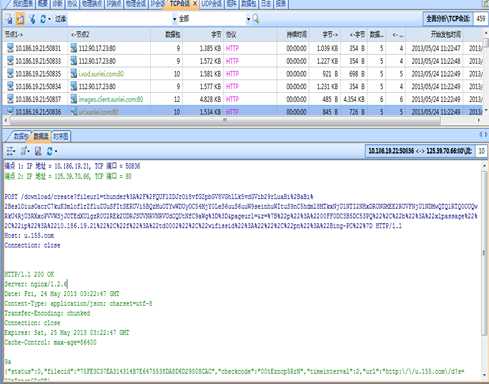489x384 pixels.
Task: Switch to the 矩阵 matrix tab
Action: click(x=232, y=4)
